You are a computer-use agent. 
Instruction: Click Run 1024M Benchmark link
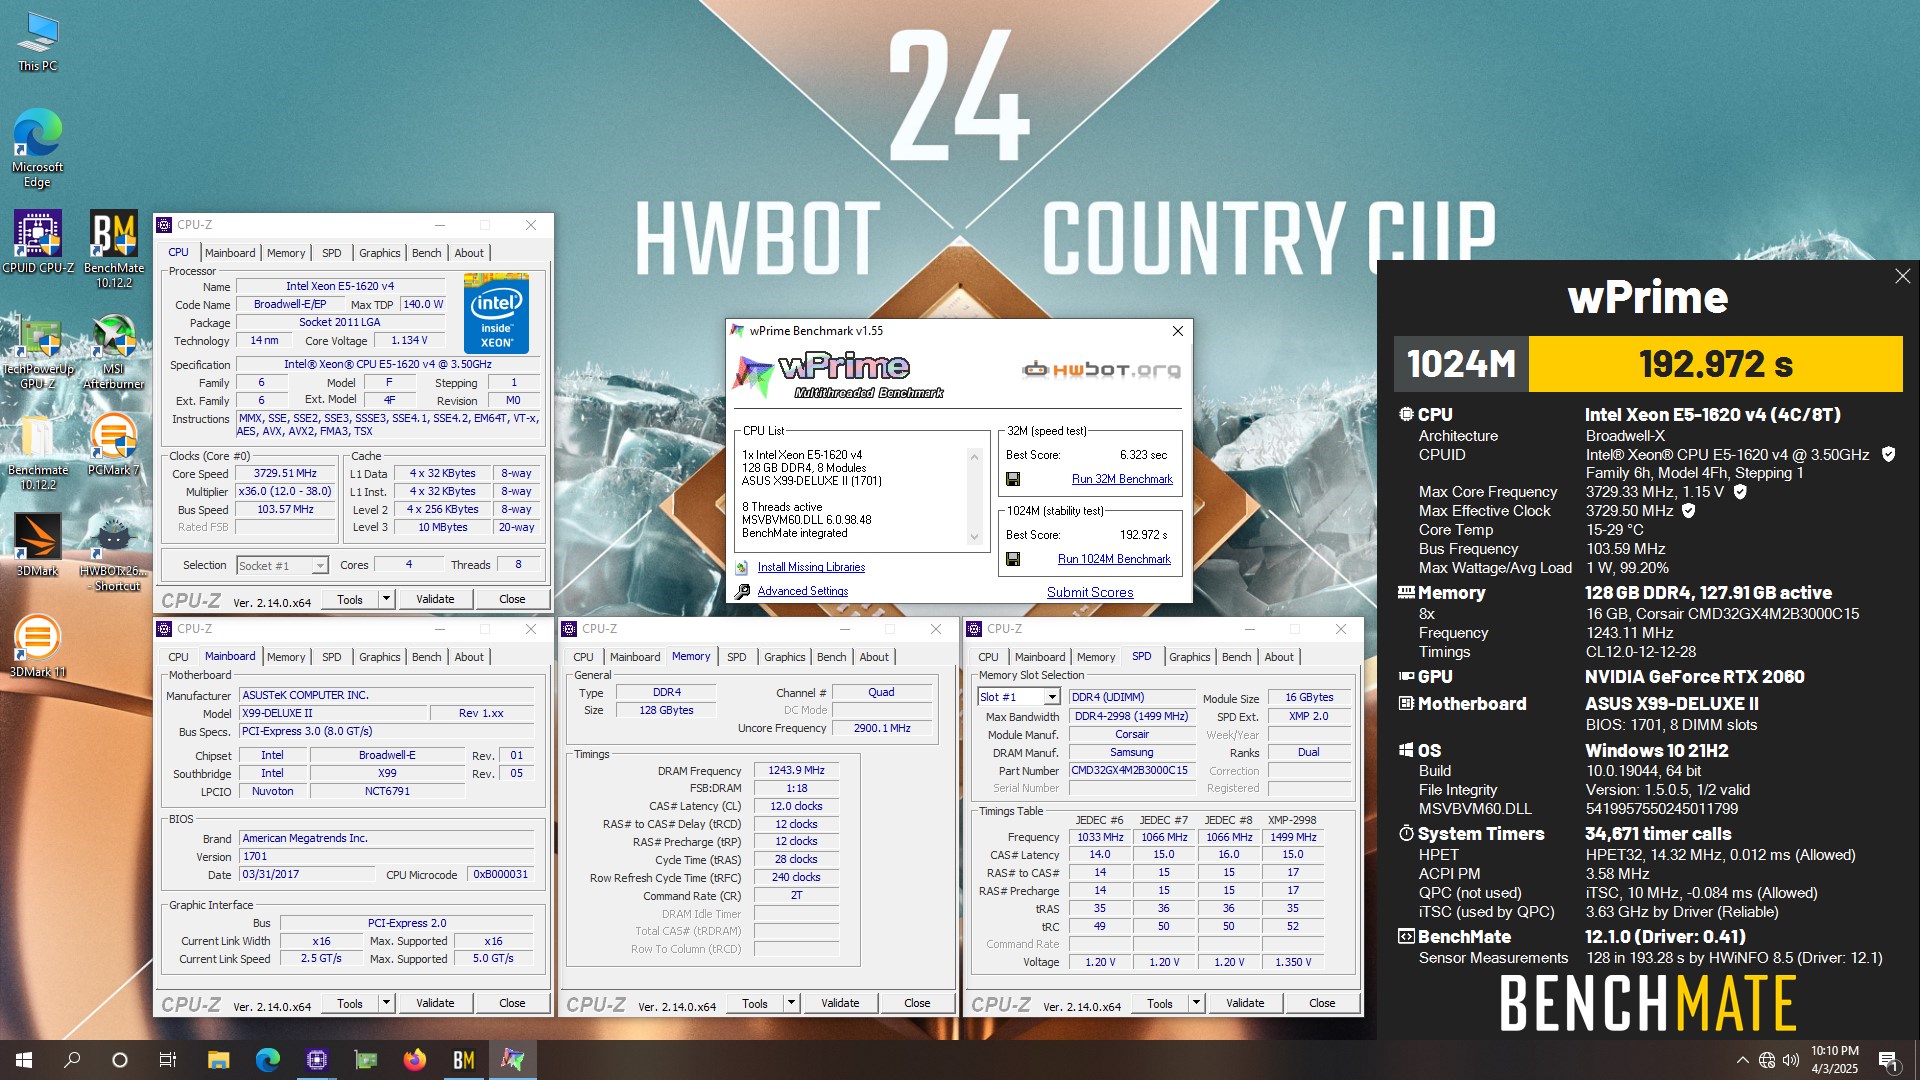(x=1114, y=559)
